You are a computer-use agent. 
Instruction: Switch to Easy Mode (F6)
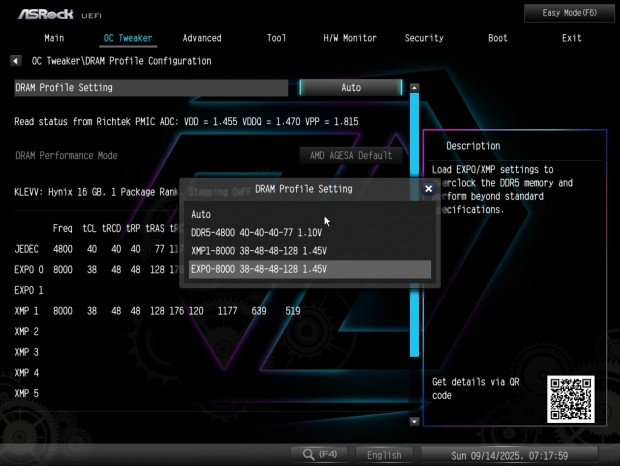coord(569,13)
